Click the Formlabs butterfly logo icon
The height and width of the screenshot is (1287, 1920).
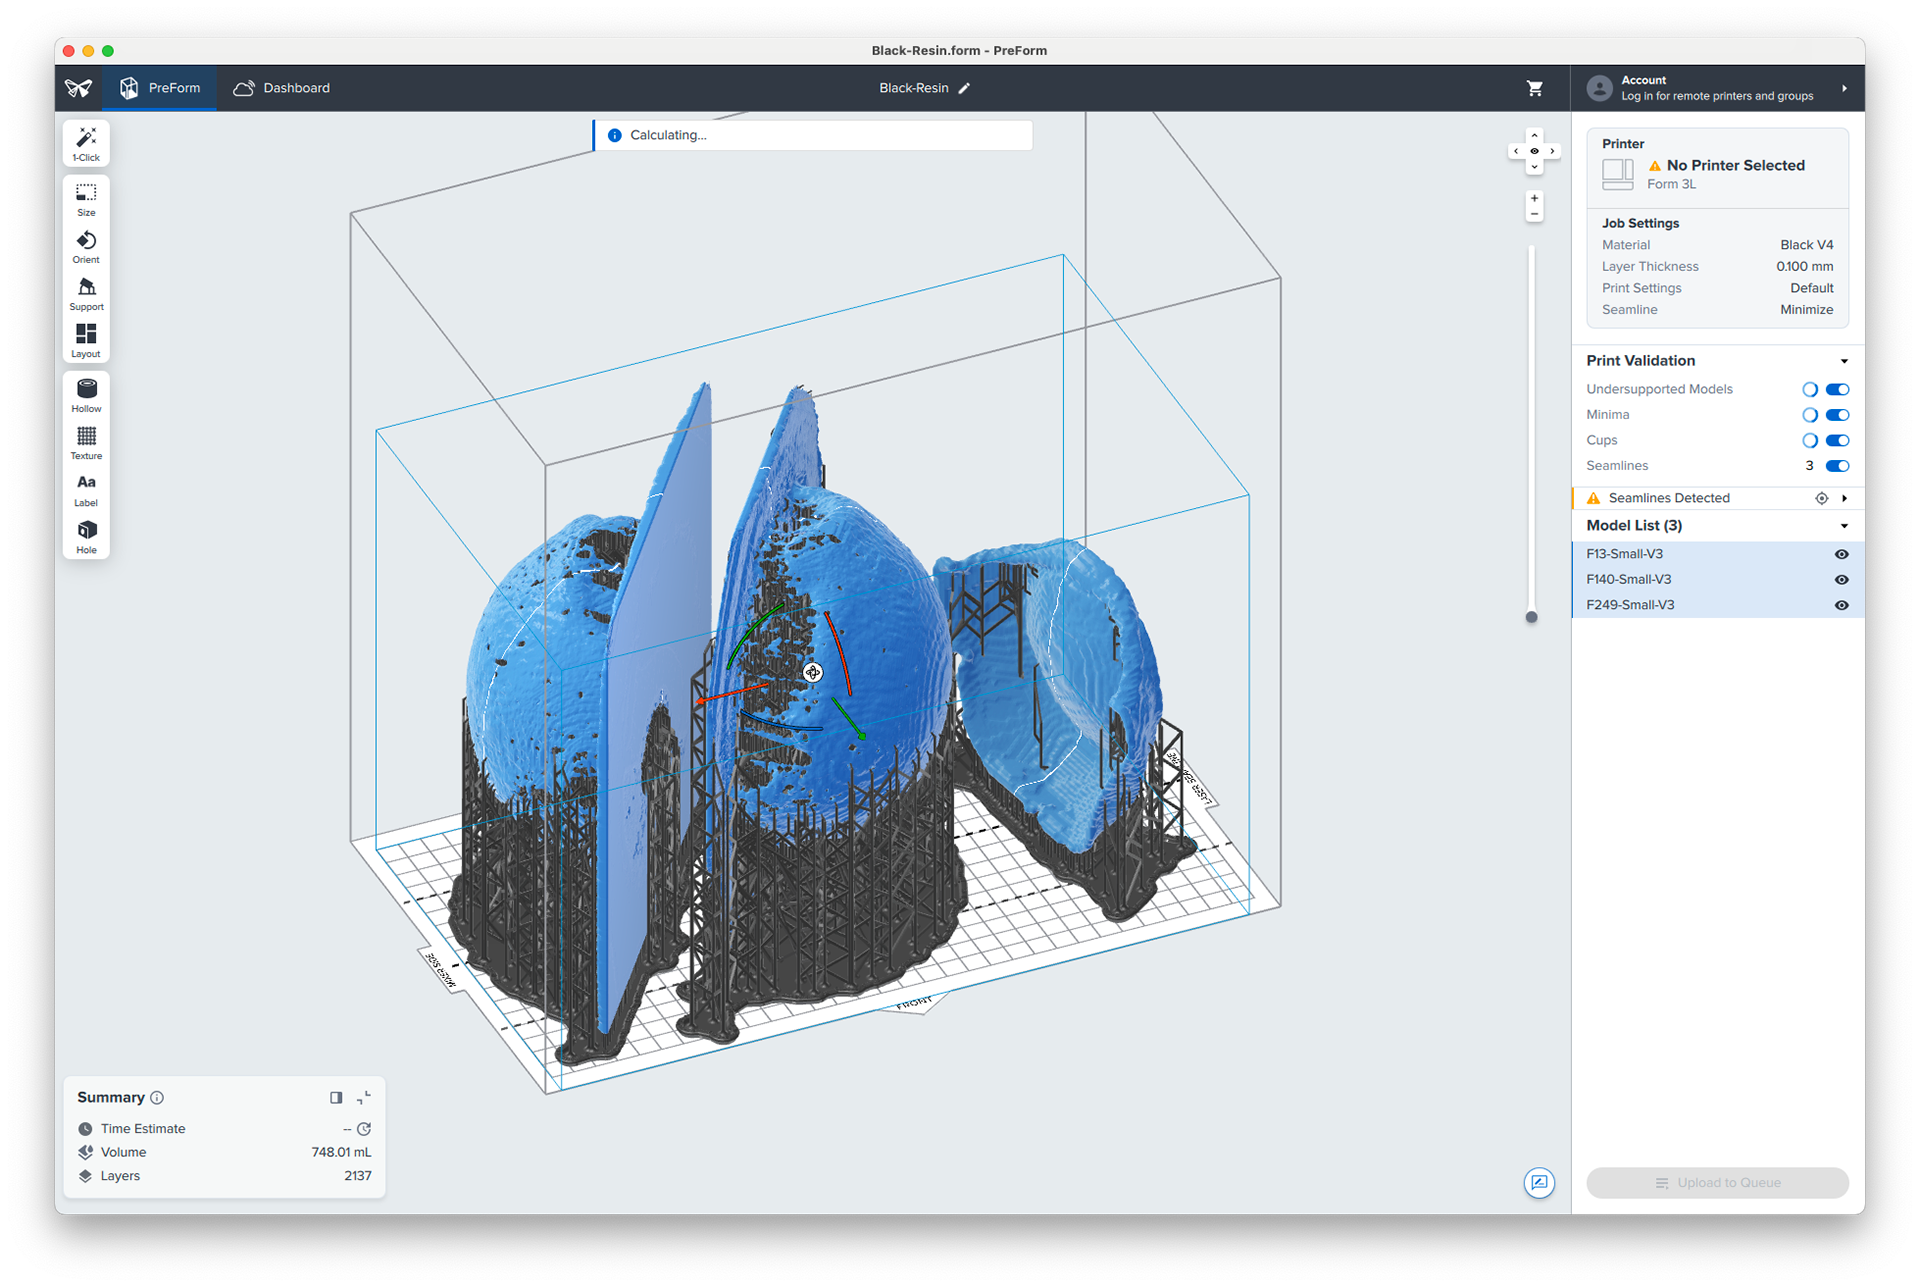(79, 88)
